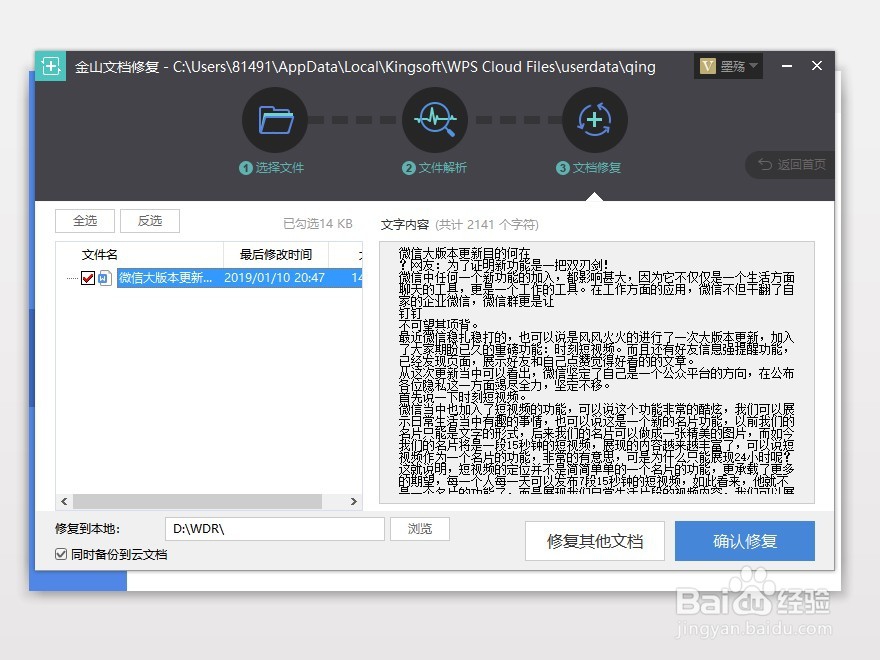Image resolution: width=880 pixels, height=660 pixels.
Task: Click the 已勾选14 KB status text
Action: point(318,224)
